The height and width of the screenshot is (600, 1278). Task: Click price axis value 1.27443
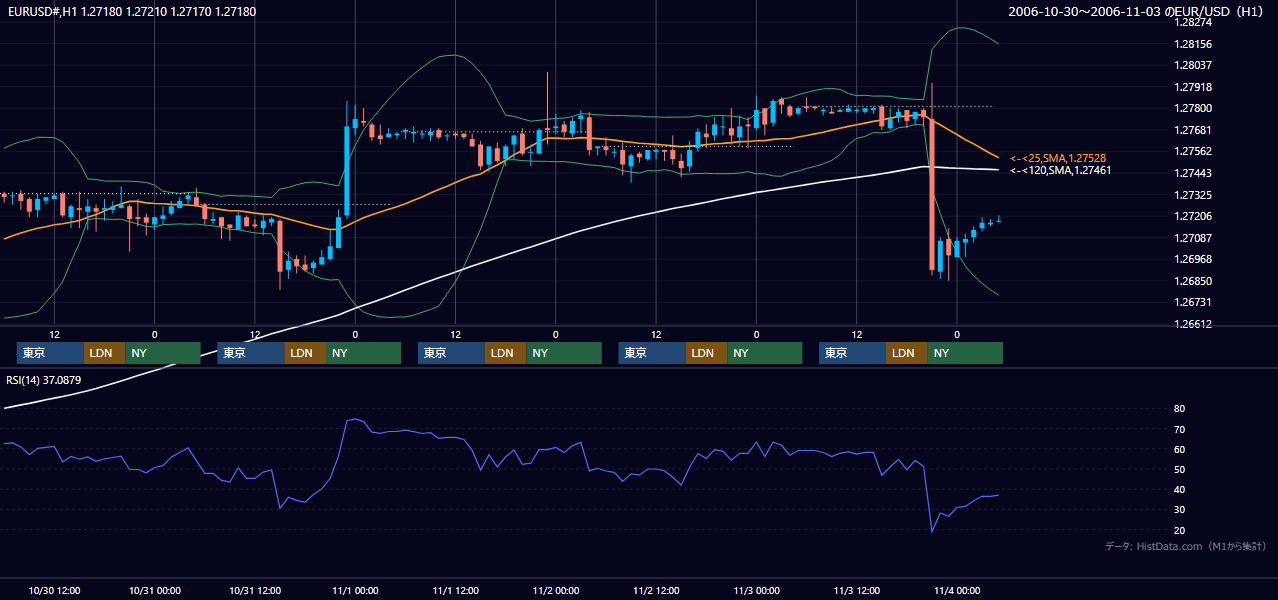tap(1194, 173)
